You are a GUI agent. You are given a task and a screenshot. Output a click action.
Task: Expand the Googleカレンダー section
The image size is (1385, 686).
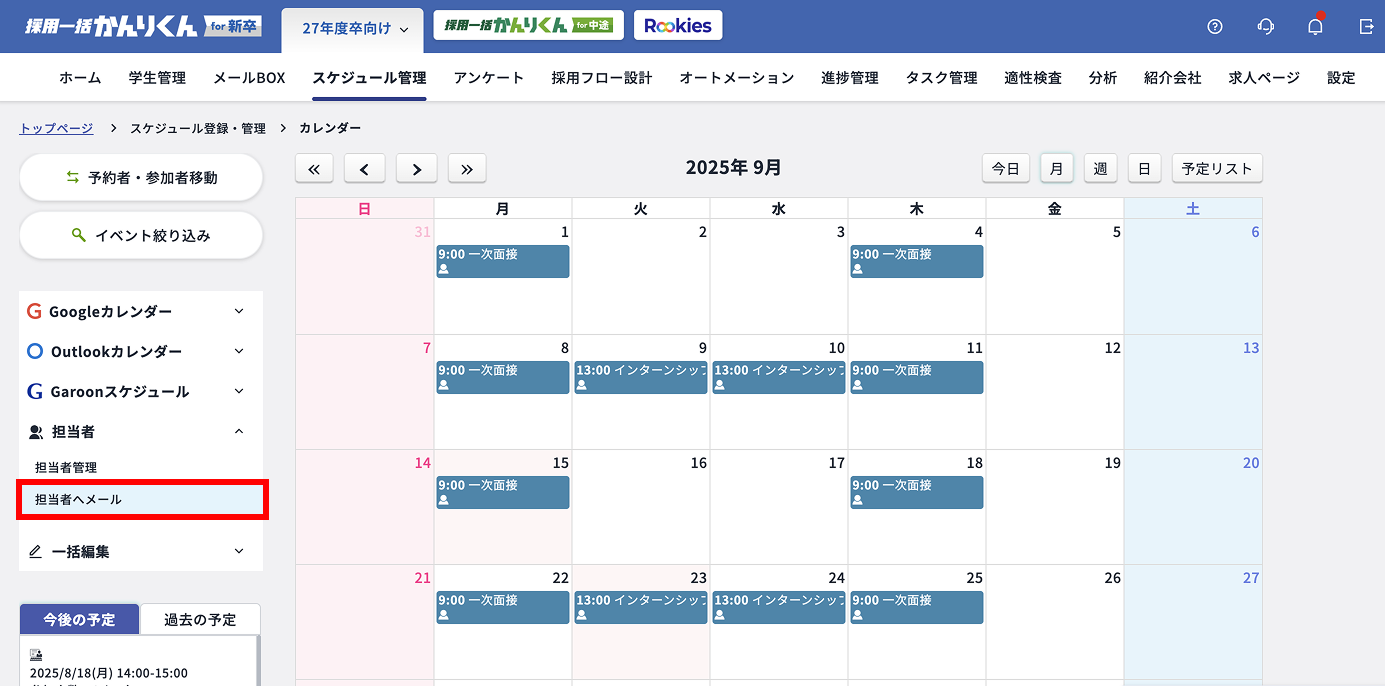click(141, 311)
